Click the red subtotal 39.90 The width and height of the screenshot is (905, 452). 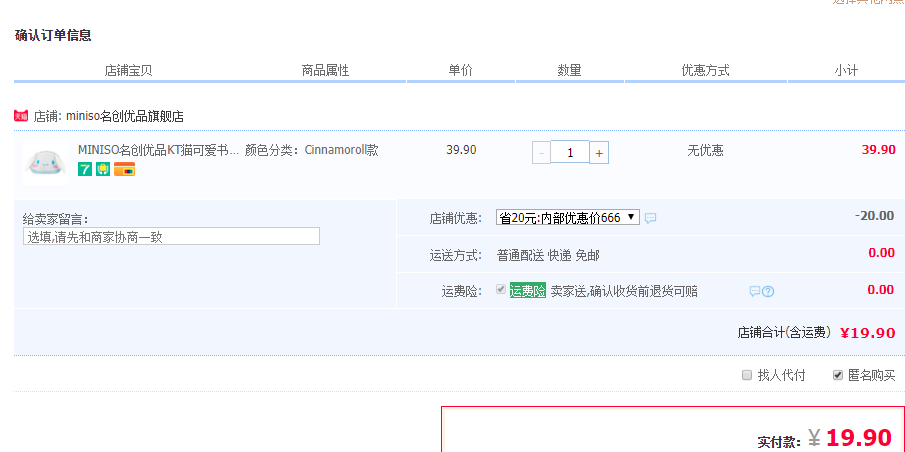[878, 150]
